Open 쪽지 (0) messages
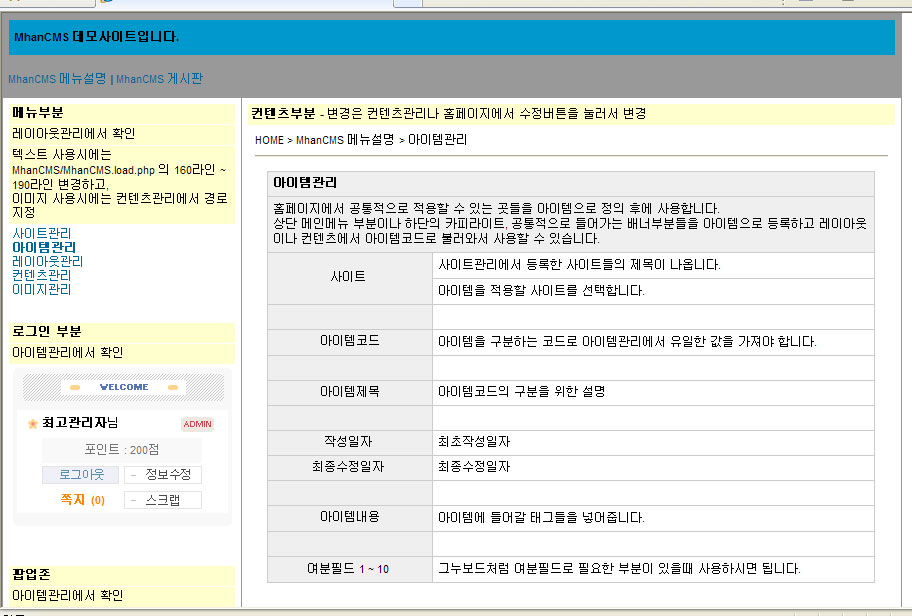 point(82,499)
